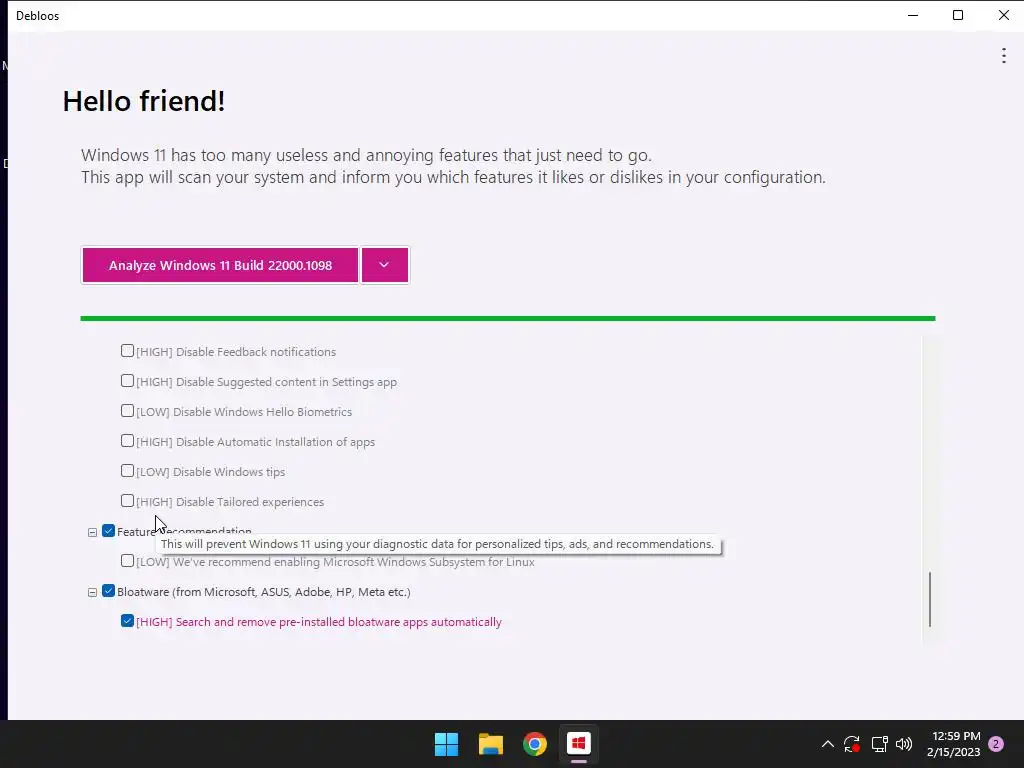This screenshot has width=1024, height=768.
Task: Minimize the Debloos window
Action: [x=913, y=15]
